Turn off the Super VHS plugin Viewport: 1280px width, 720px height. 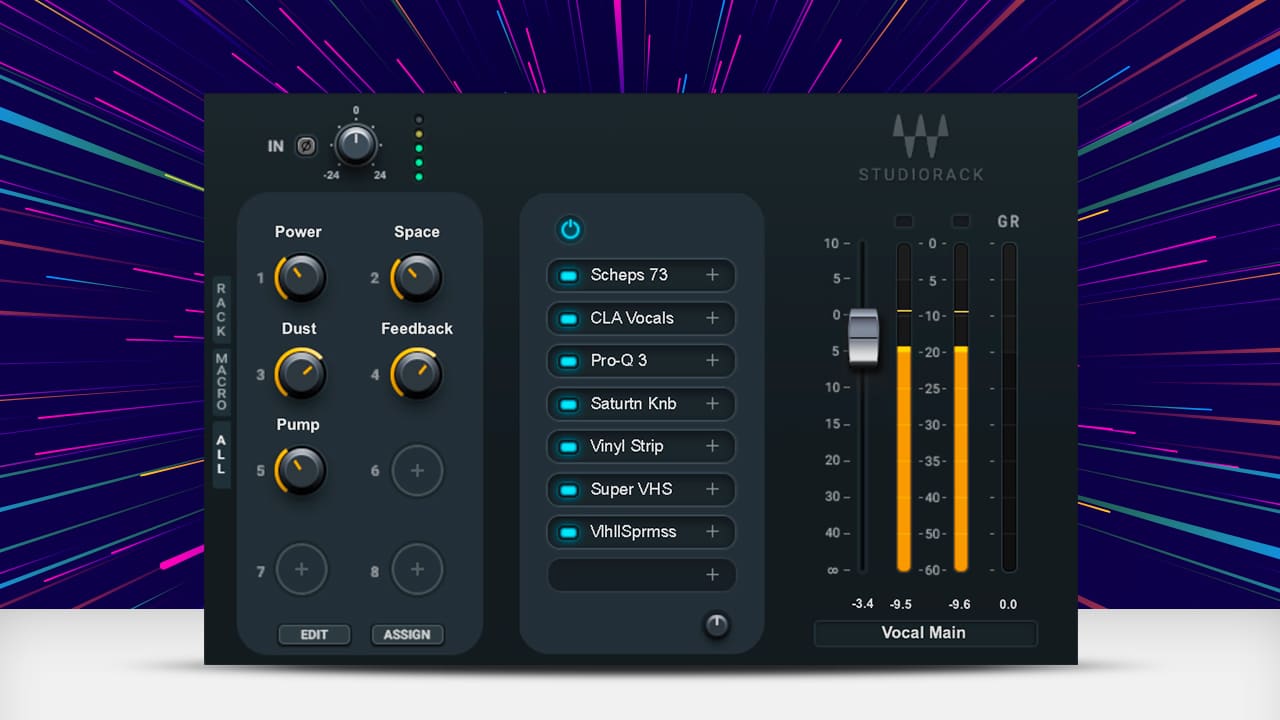click(569, 490)
